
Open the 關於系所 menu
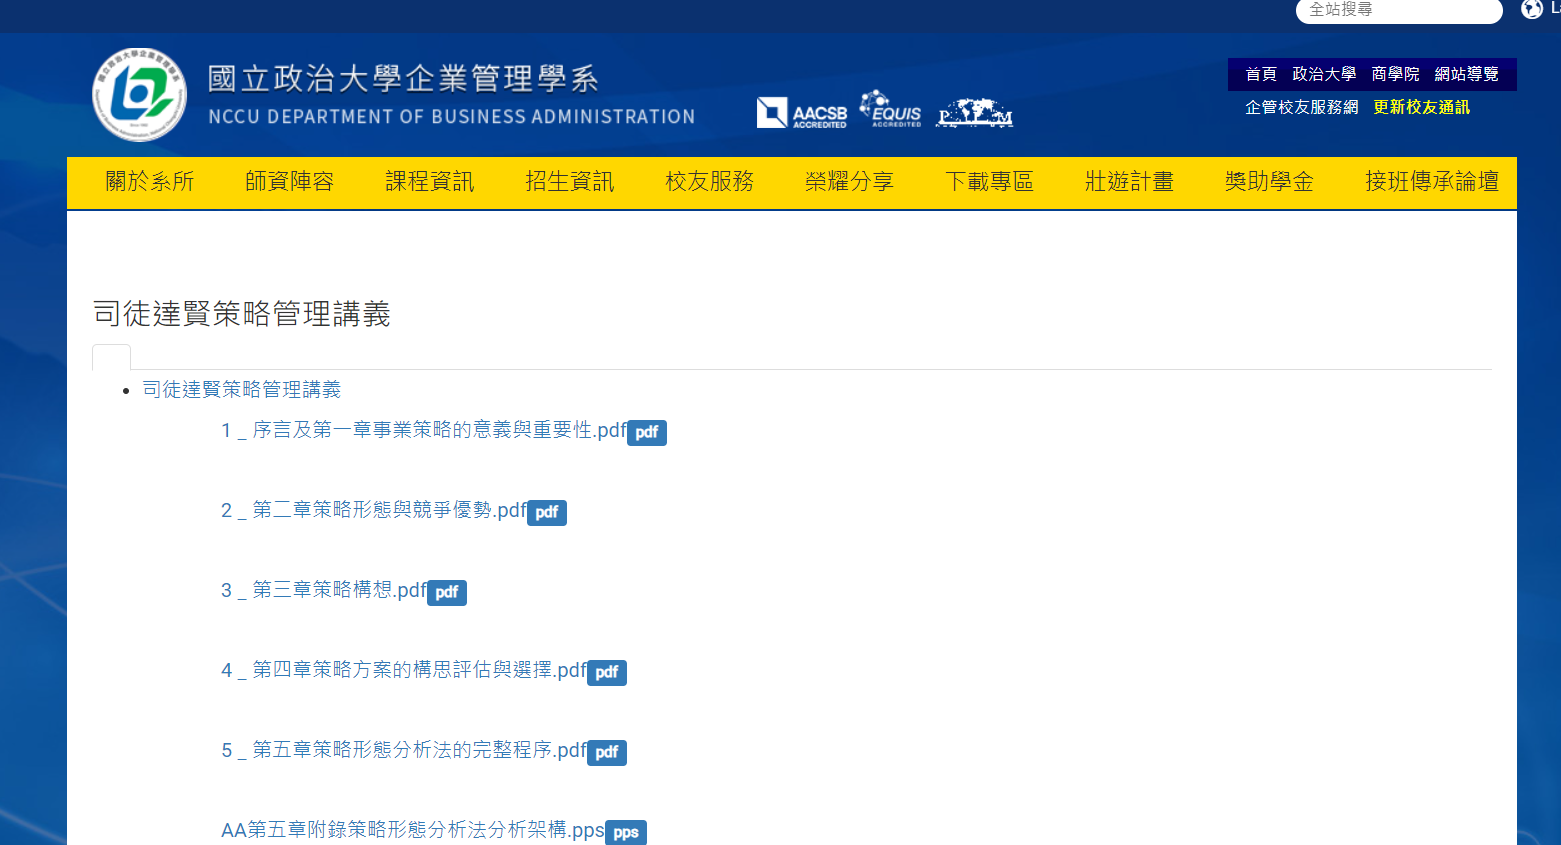coord(150,182)
